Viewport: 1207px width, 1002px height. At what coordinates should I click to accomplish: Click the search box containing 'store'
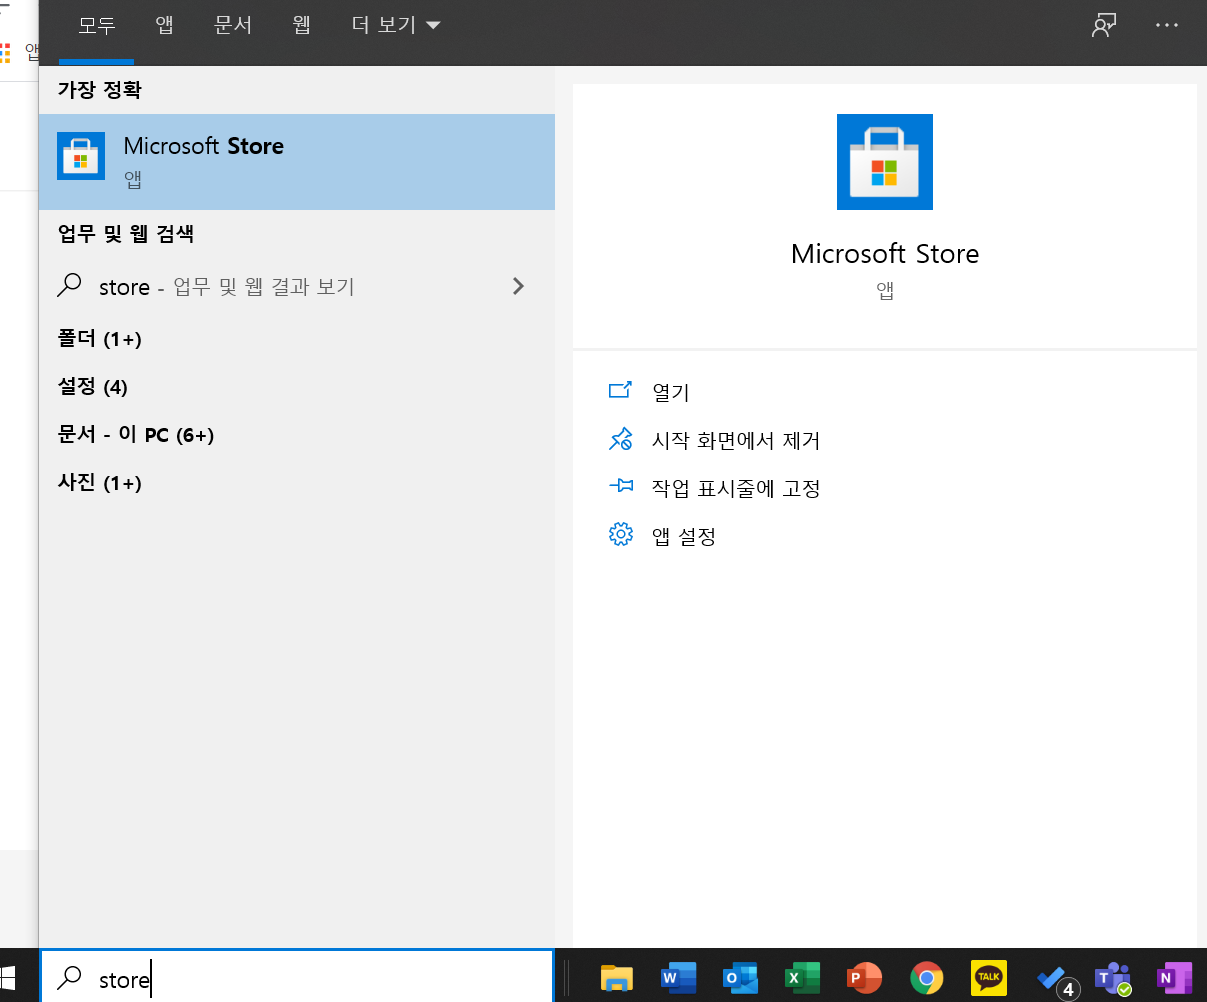[297, 978]
